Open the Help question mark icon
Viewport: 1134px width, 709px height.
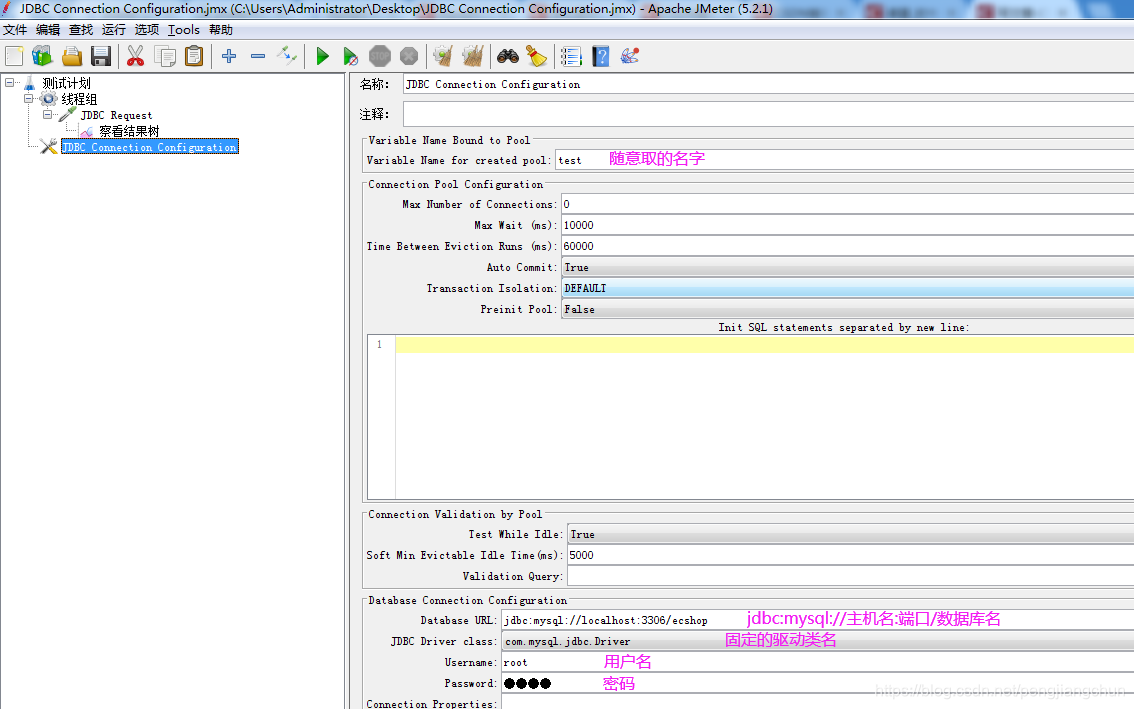tap(600, 56)
